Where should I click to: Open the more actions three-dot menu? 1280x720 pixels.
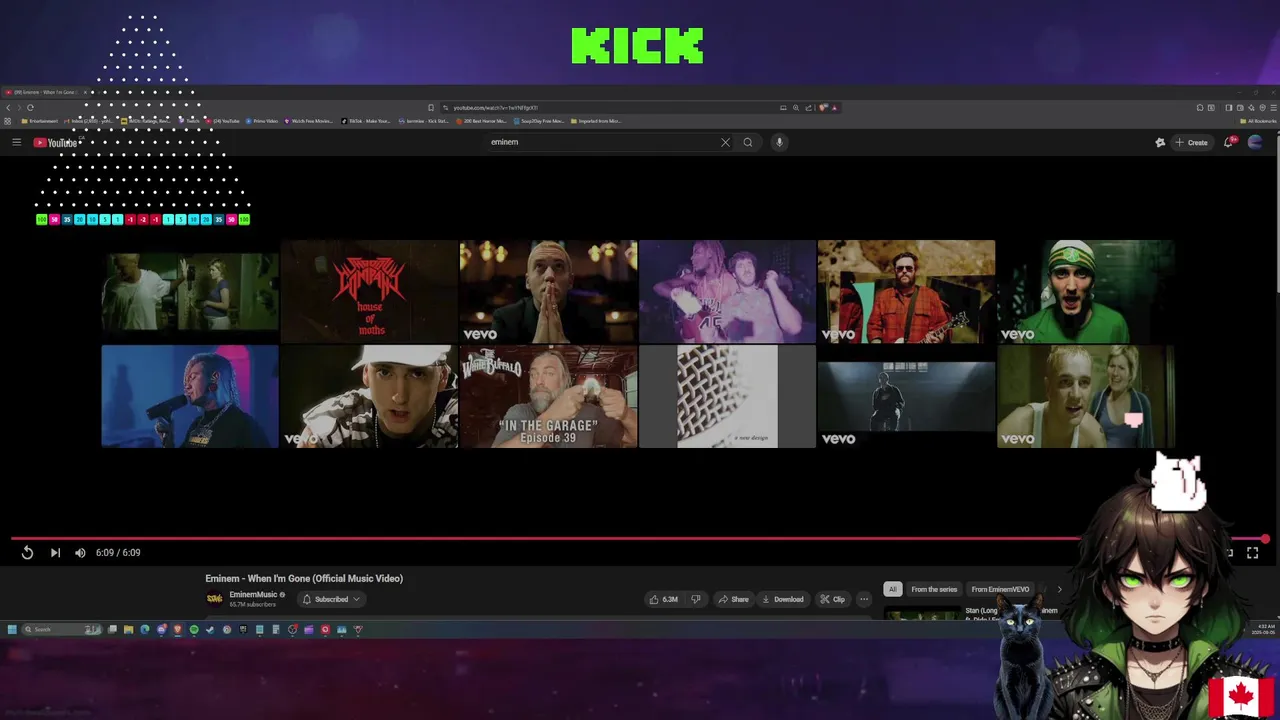pos(864,599)
